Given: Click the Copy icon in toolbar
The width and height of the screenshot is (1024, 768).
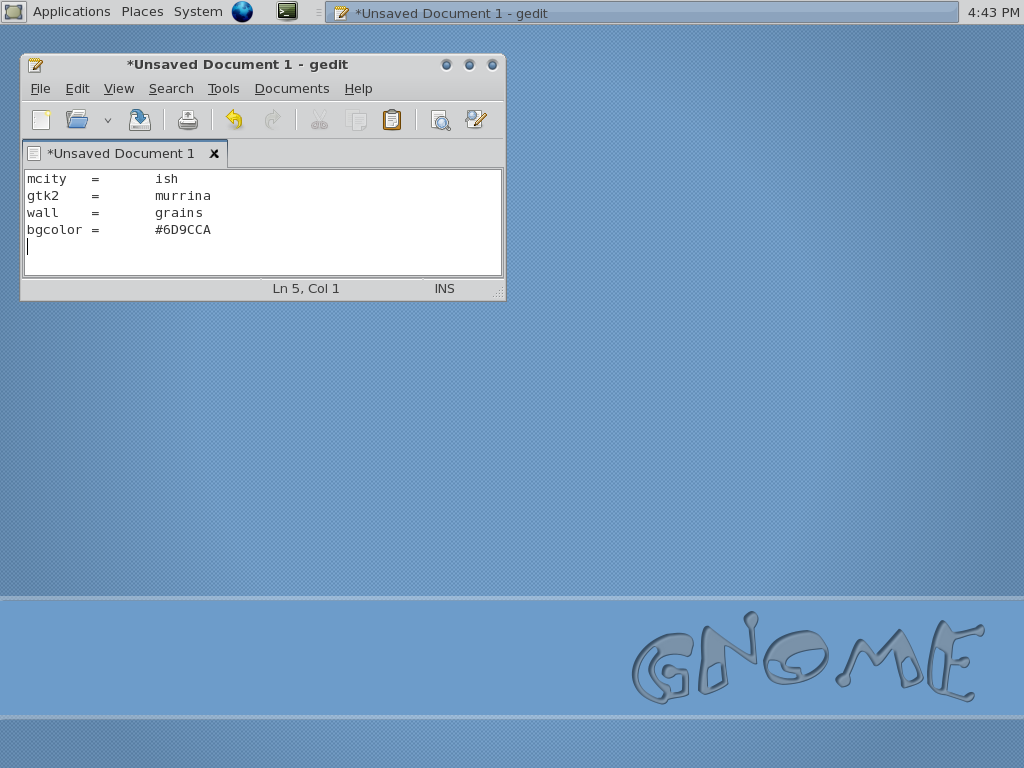Looking at the screenshot, I should coord(356,120).
